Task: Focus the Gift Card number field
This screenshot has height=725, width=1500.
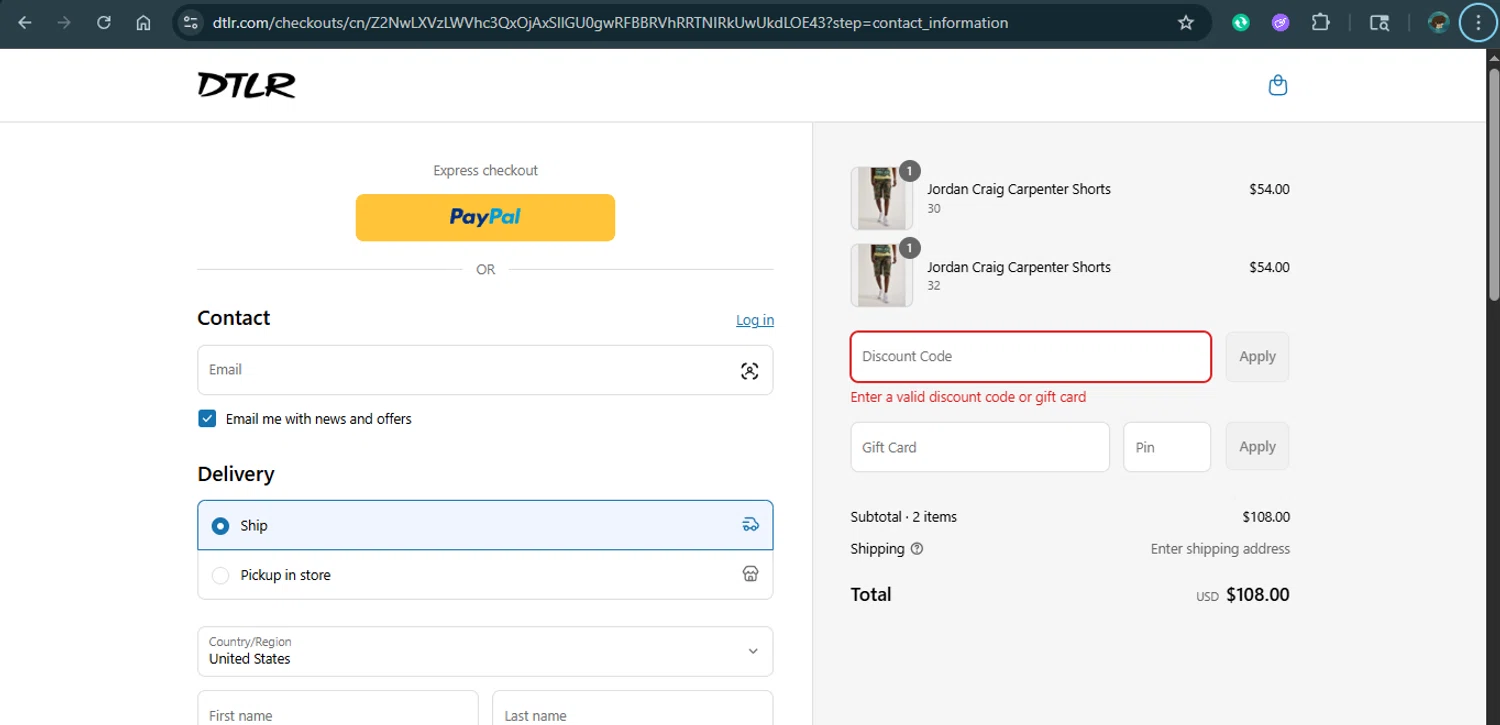Action: (980, 447)
